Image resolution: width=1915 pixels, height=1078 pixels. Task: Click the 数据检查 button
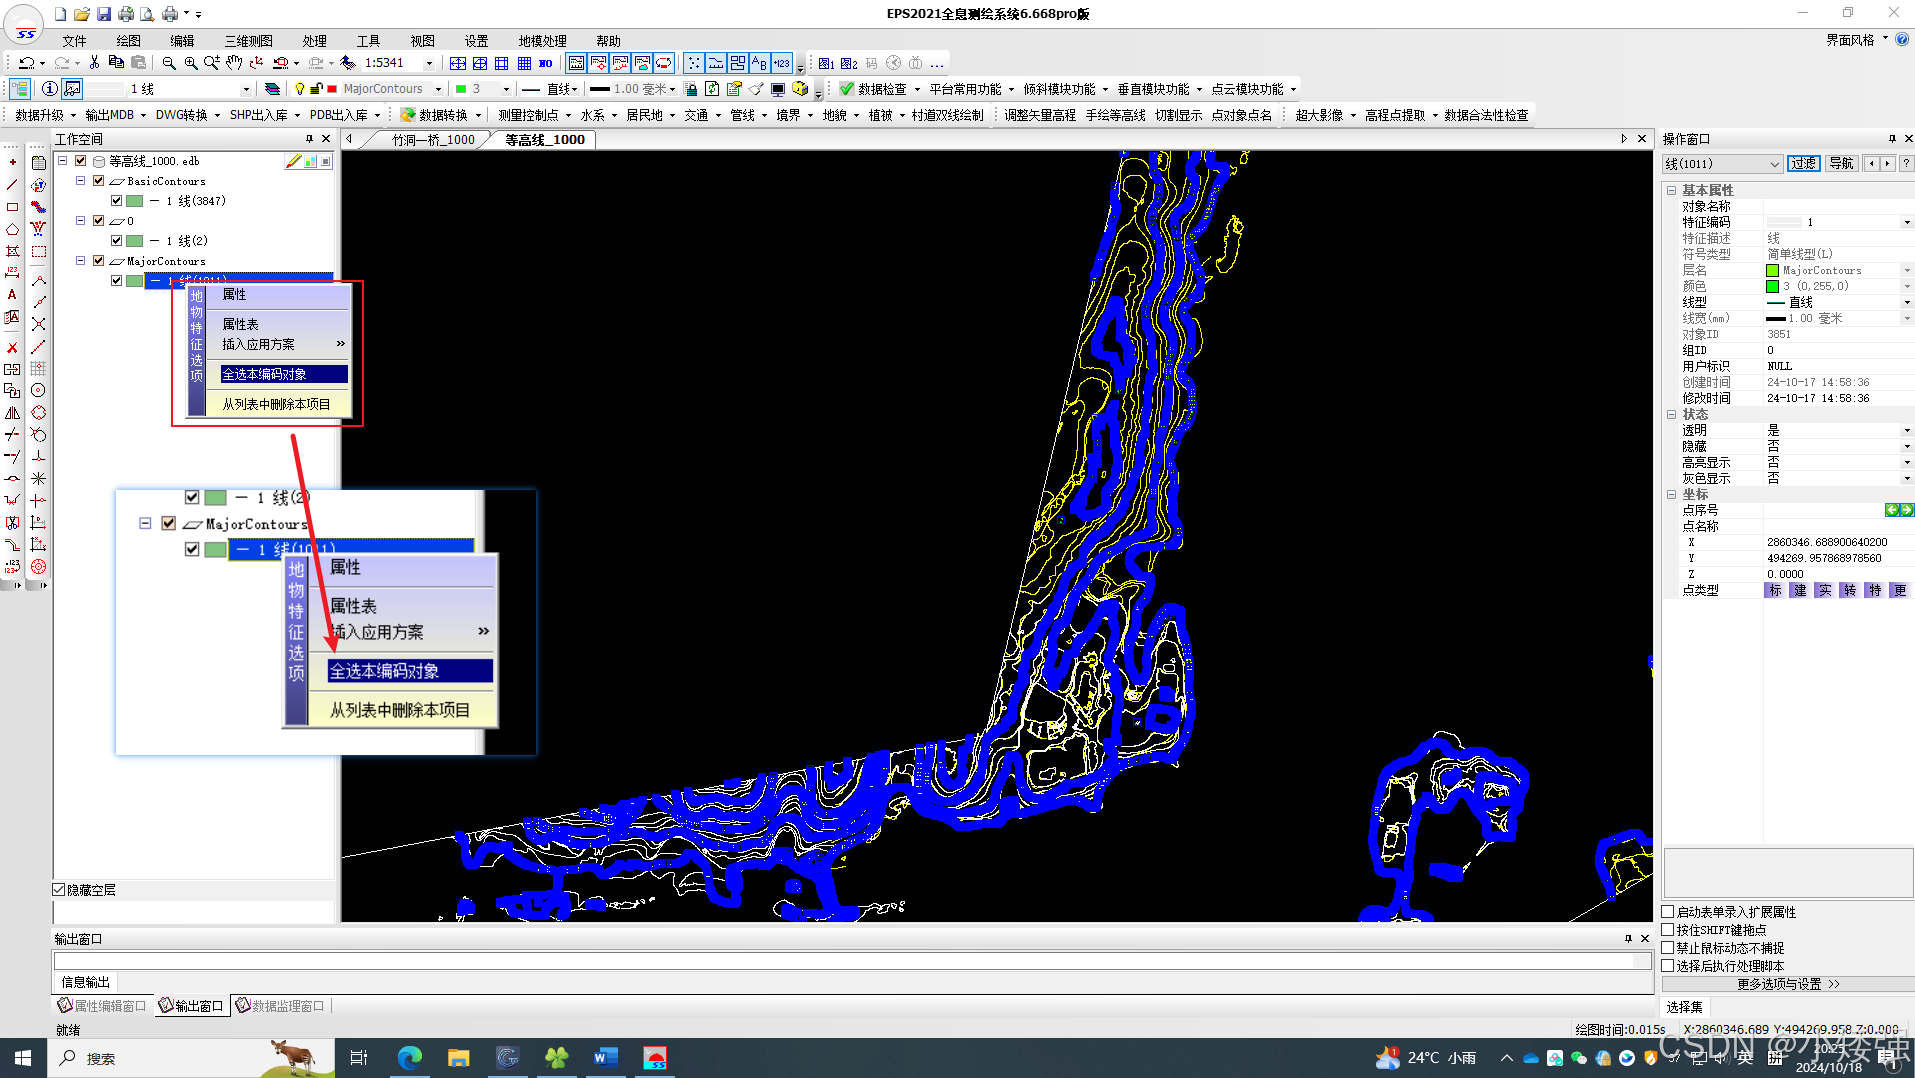(873, 89)
